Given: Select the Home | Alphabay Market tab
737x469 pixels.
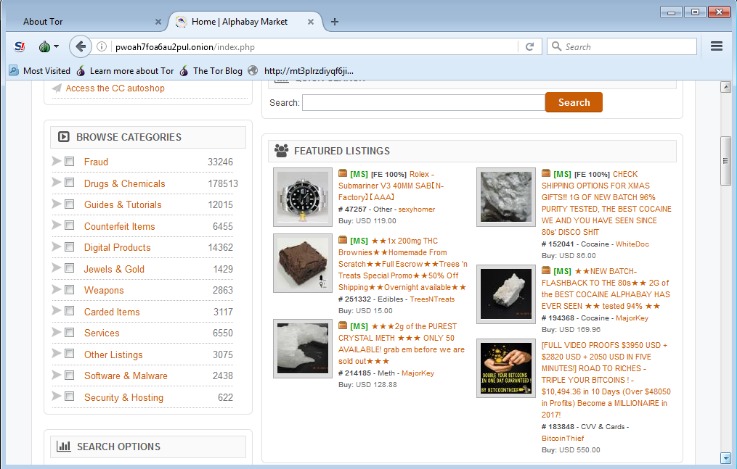Looking at the screenshot, I should pyautogui.click(x=244, y=22).
